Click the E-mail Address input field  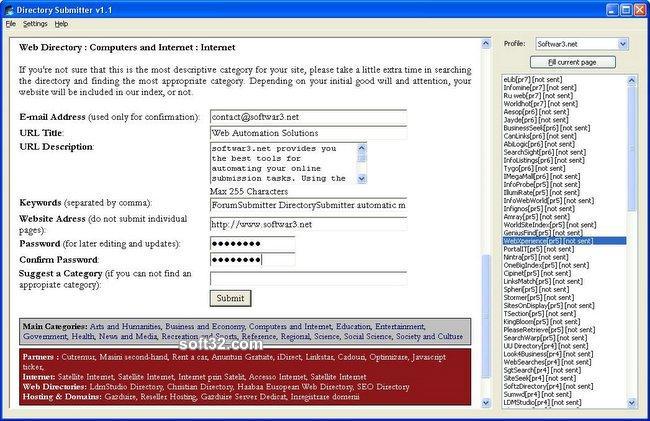(308, 117)
